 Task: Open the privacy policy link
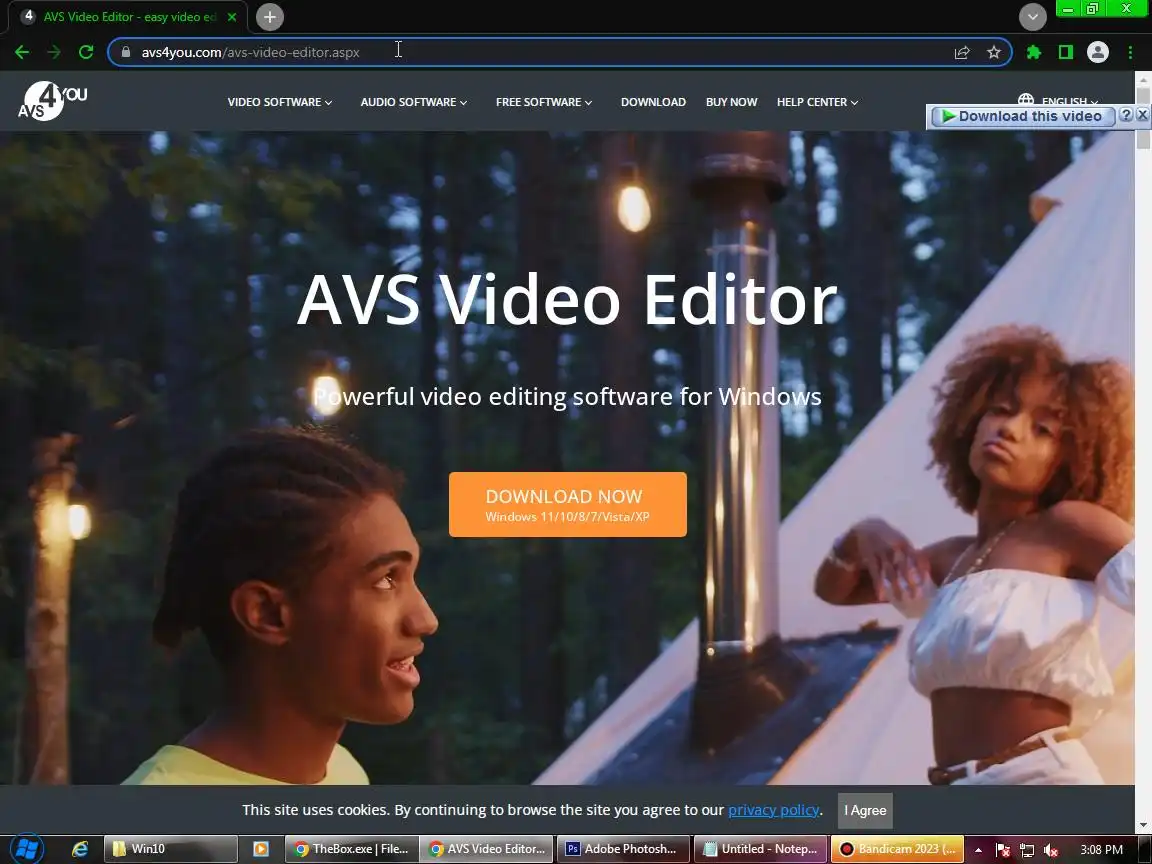pyautogui.click(x=774, y=810)
